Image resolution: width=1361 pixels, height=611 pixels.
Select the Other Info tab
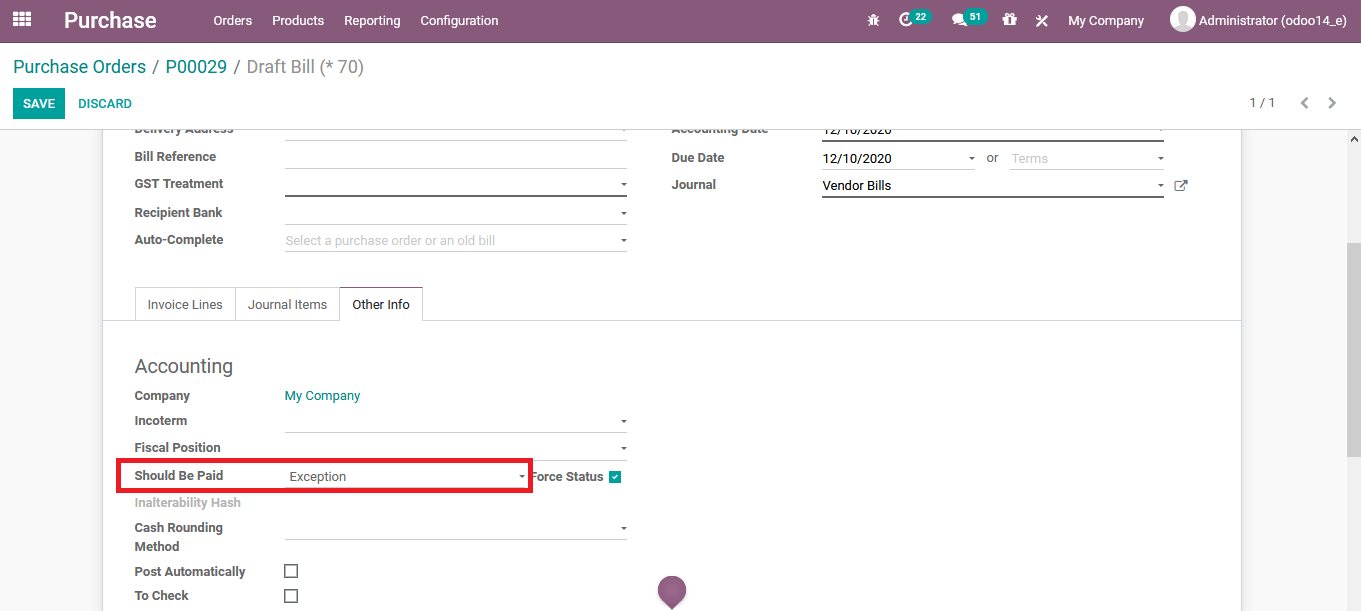pos(381,304)
